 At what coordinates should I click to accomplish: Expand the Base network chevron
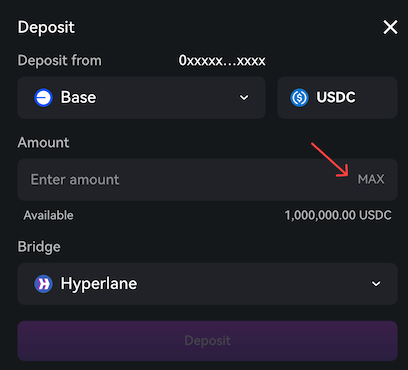click(244, 98)
